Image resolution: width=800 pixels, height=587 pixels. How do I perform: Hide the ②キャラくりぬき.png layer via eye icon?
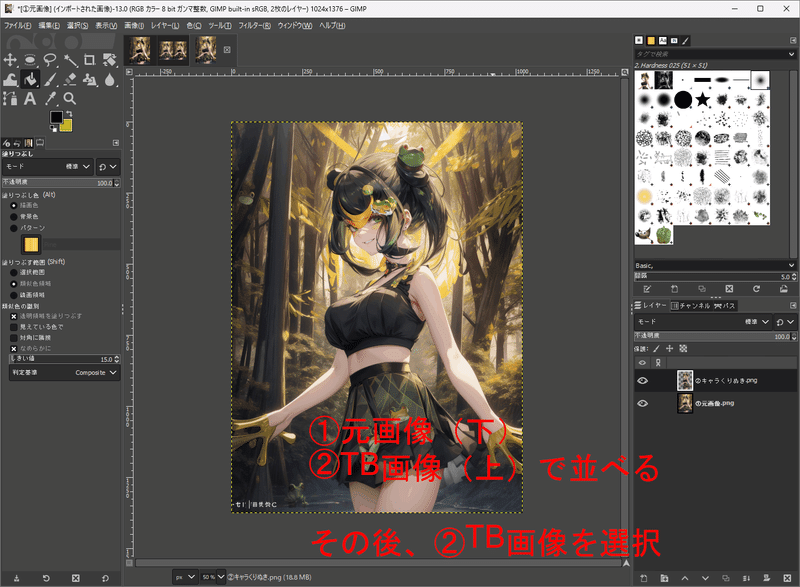pos(642,381)
